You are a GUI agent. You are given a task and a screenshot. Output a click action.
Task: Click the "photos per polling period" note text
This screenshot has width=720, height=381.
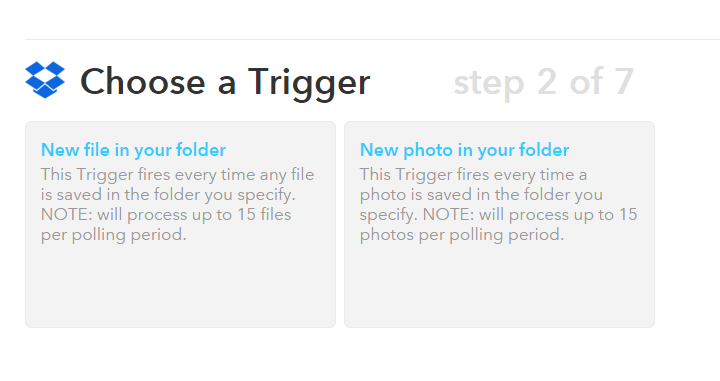[461, 235]
